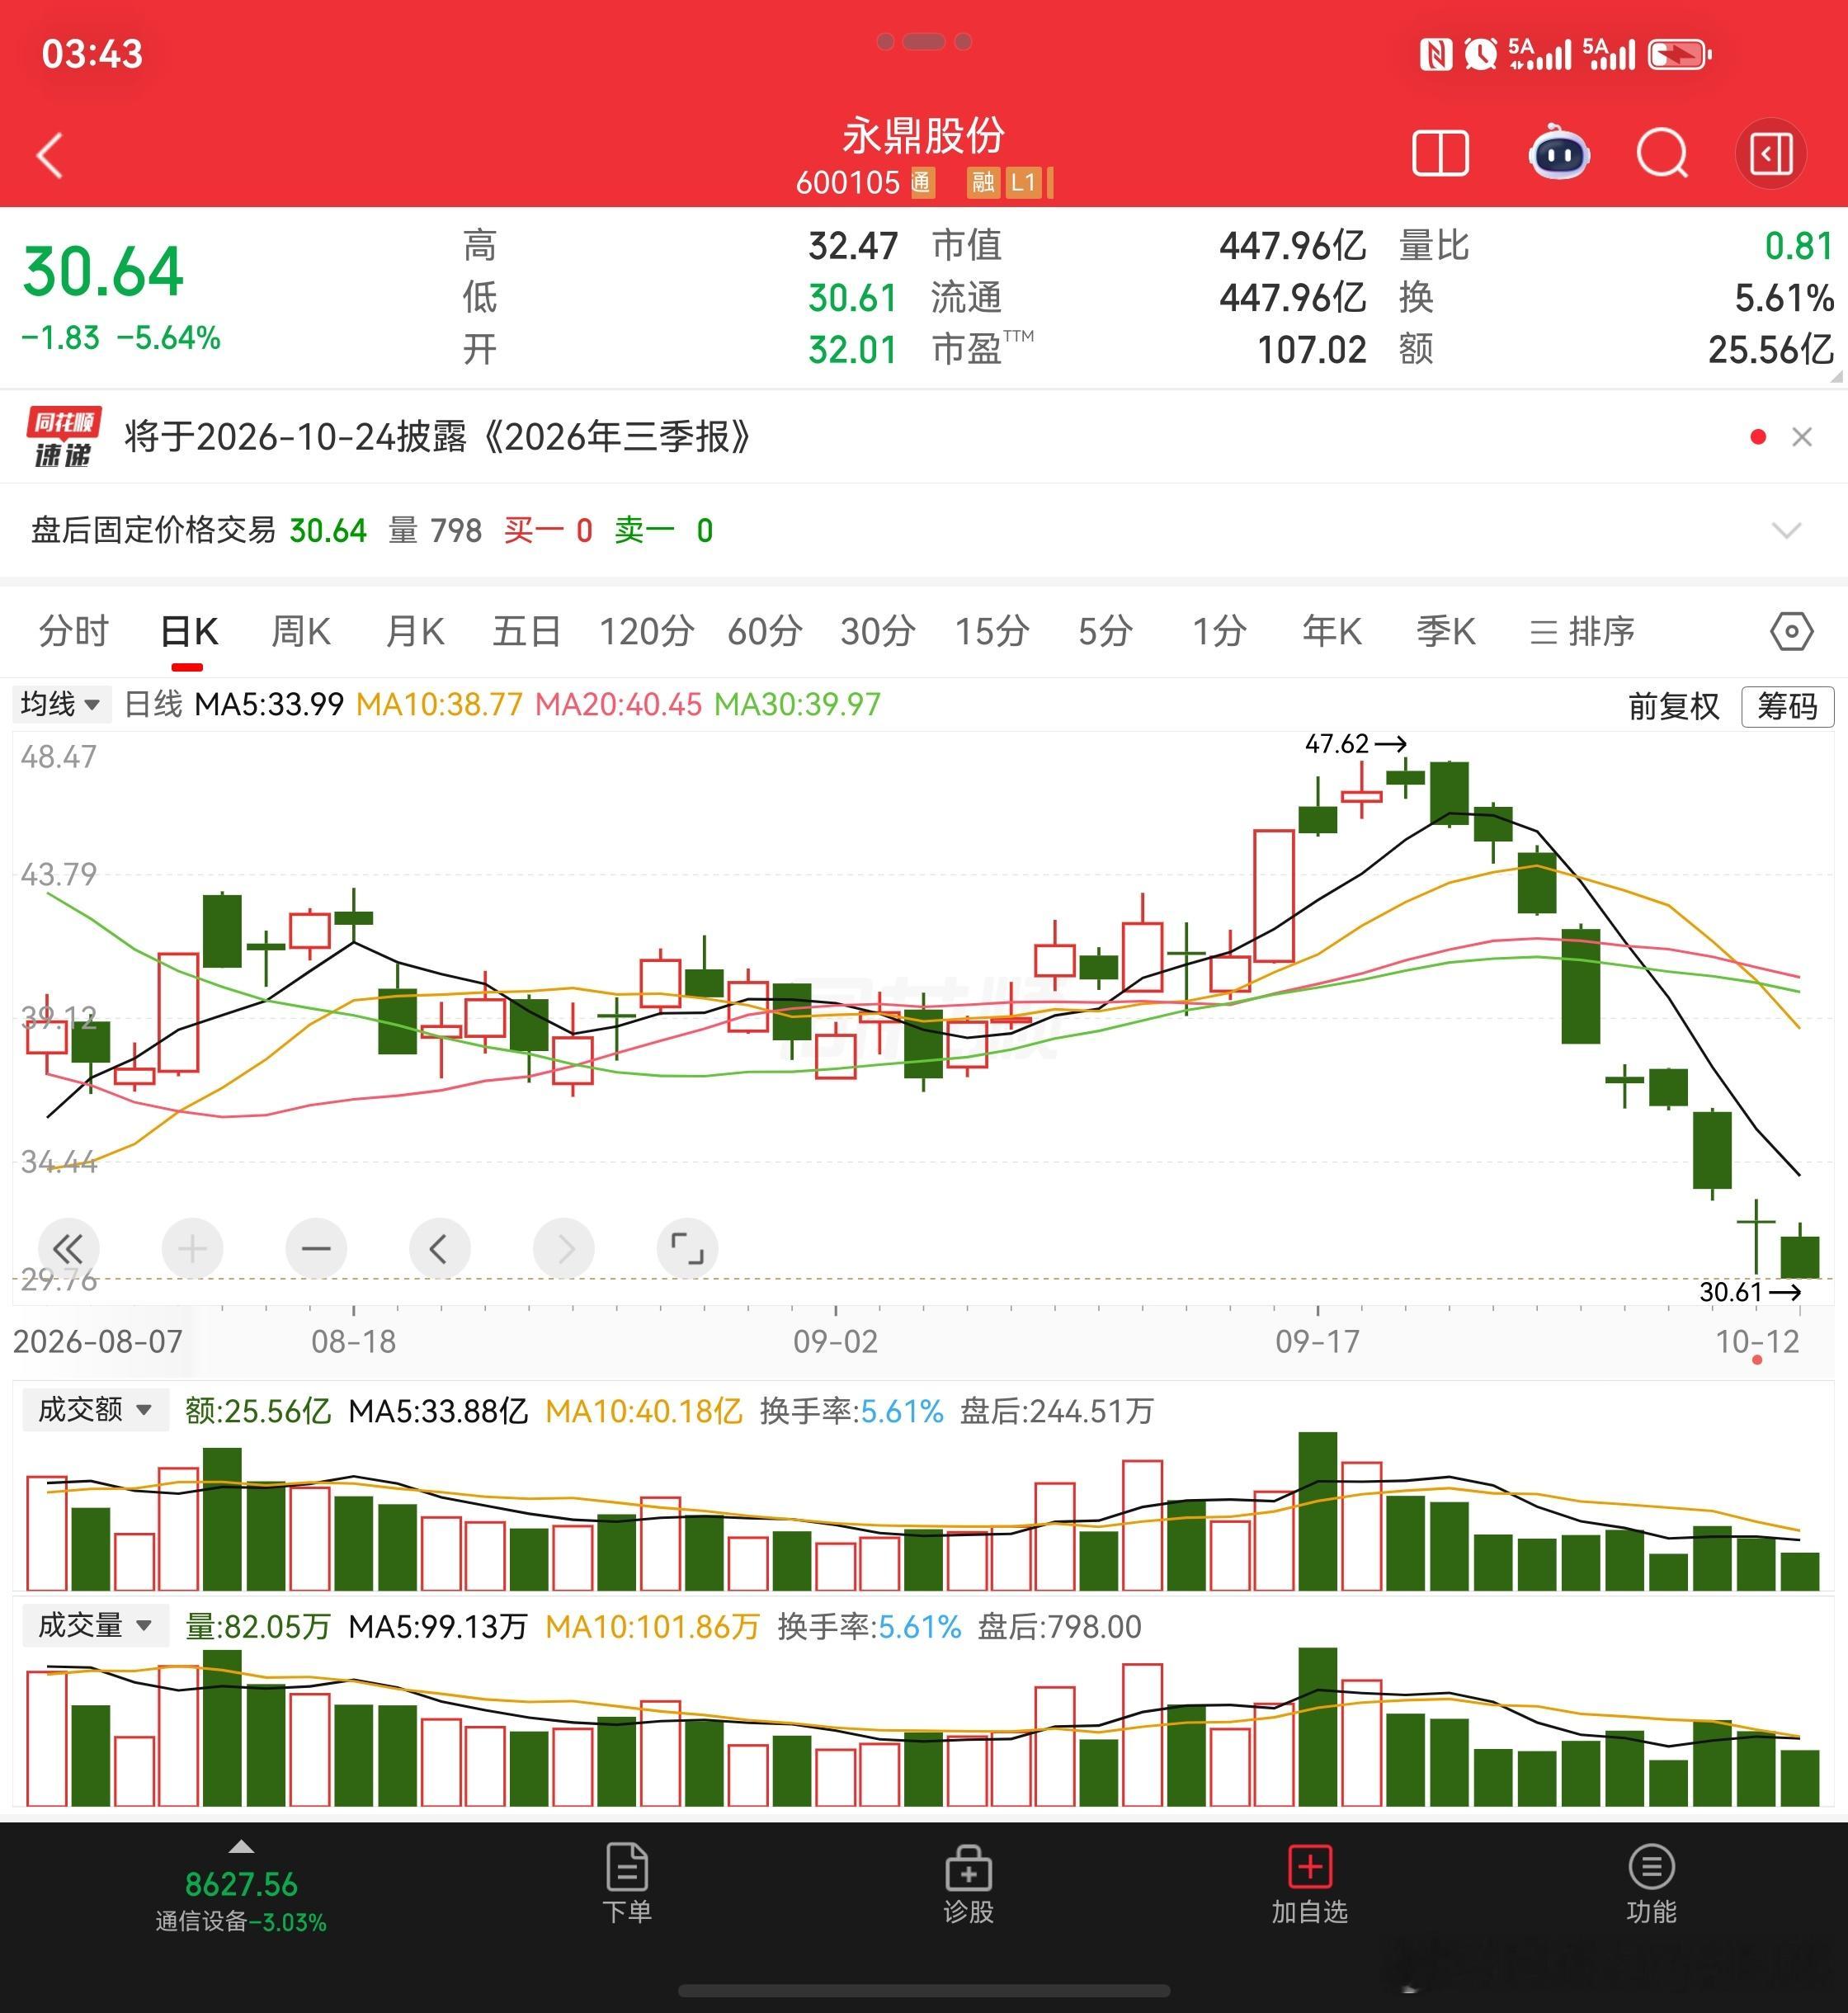Switch to 60分 chart tab

pos(765,632)
